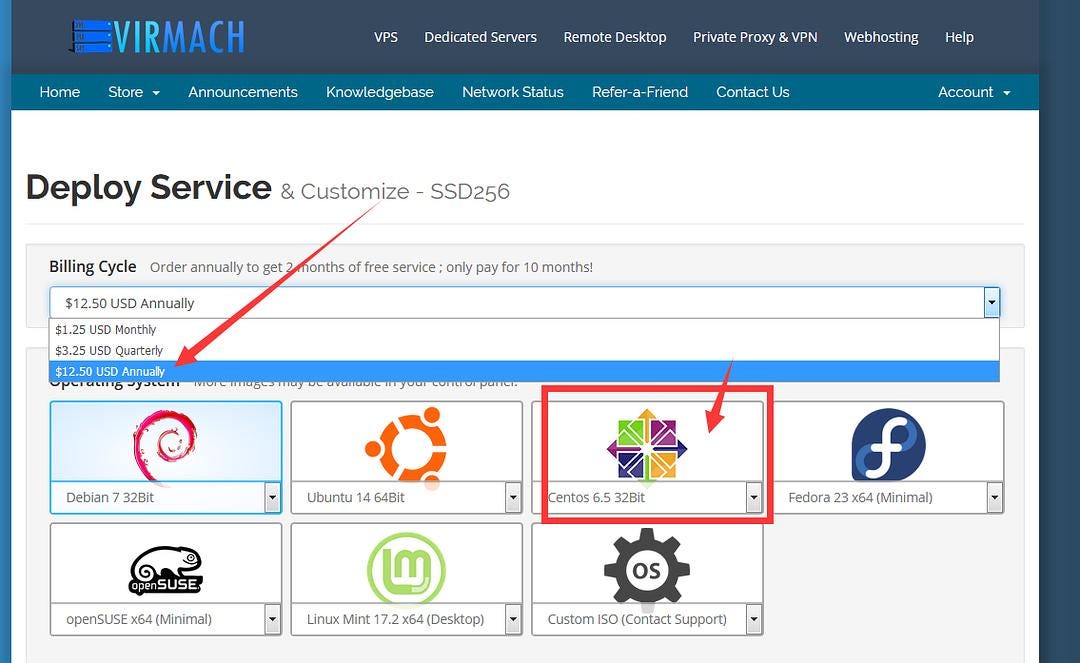The image size is (1080, 663).
Task: Open the Contact Us page
Action: pyautogui.click(x=753, y=92)
